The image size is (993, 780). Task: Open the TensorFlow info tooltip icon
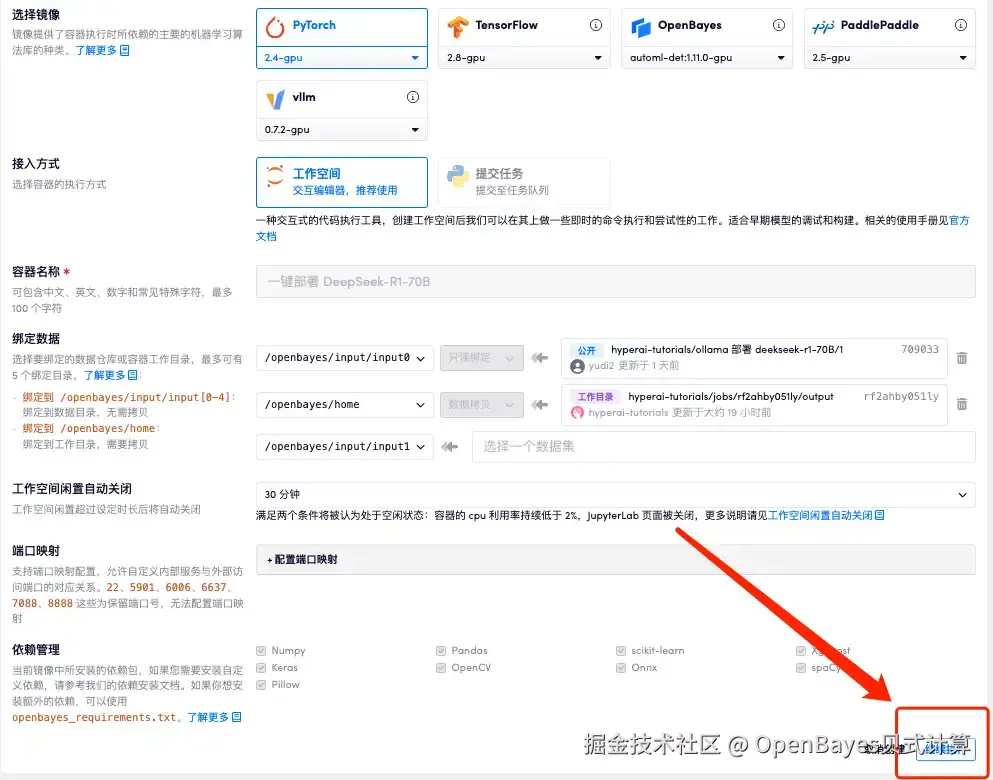tap(595, 25)
